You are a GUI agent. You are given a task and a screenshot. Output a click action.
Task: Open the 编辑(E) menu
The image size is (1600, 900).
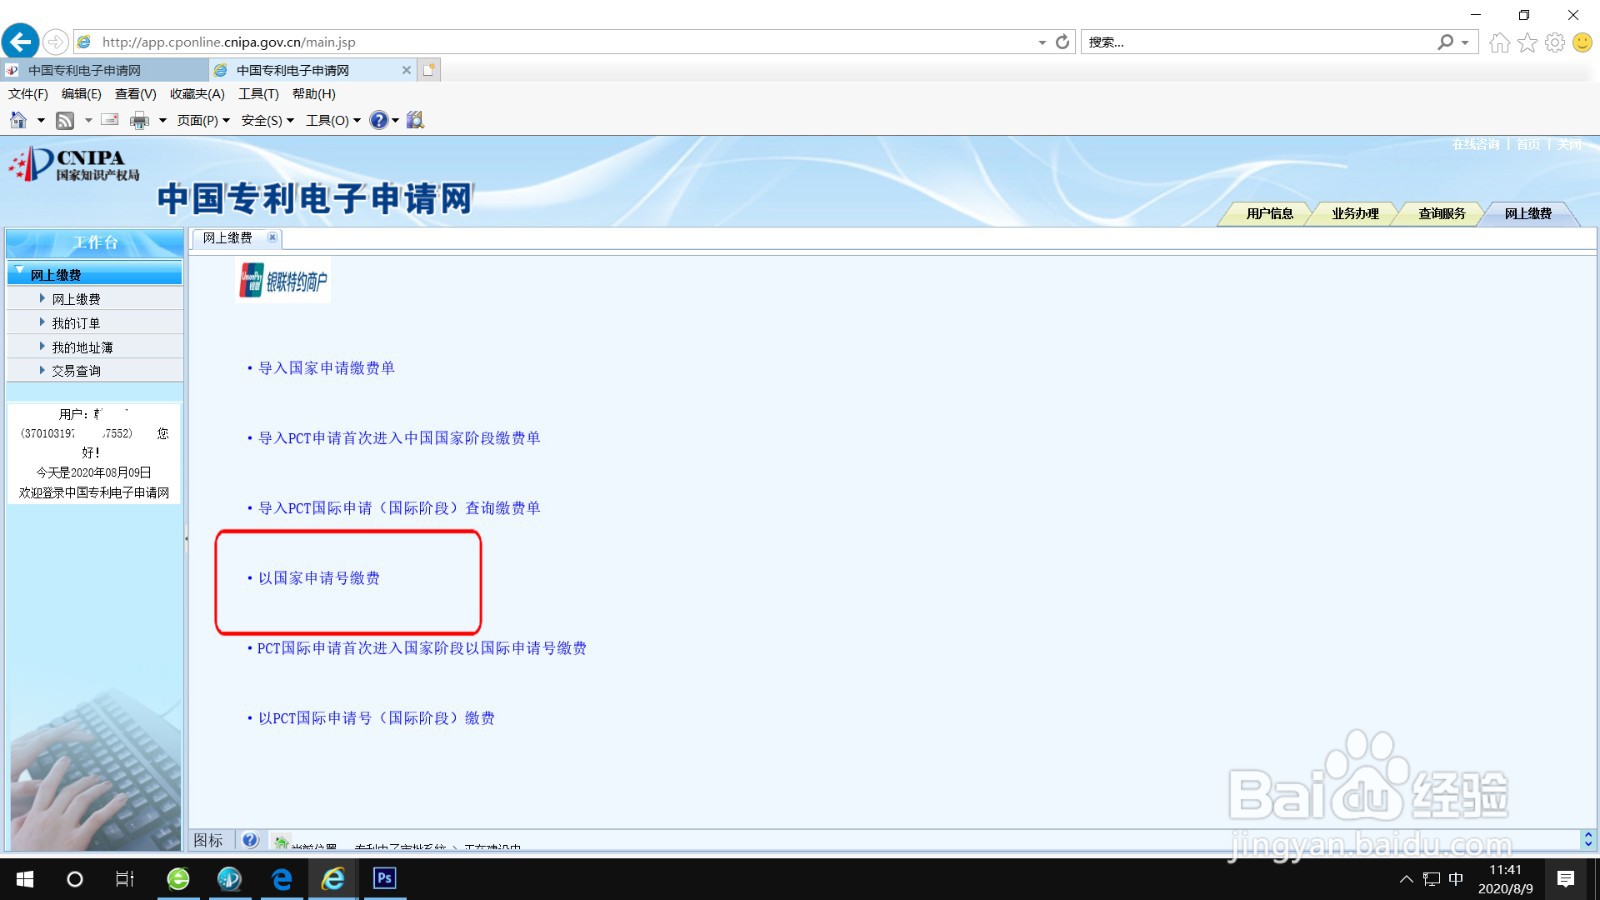pyautogui.click(x=81, y=94)
